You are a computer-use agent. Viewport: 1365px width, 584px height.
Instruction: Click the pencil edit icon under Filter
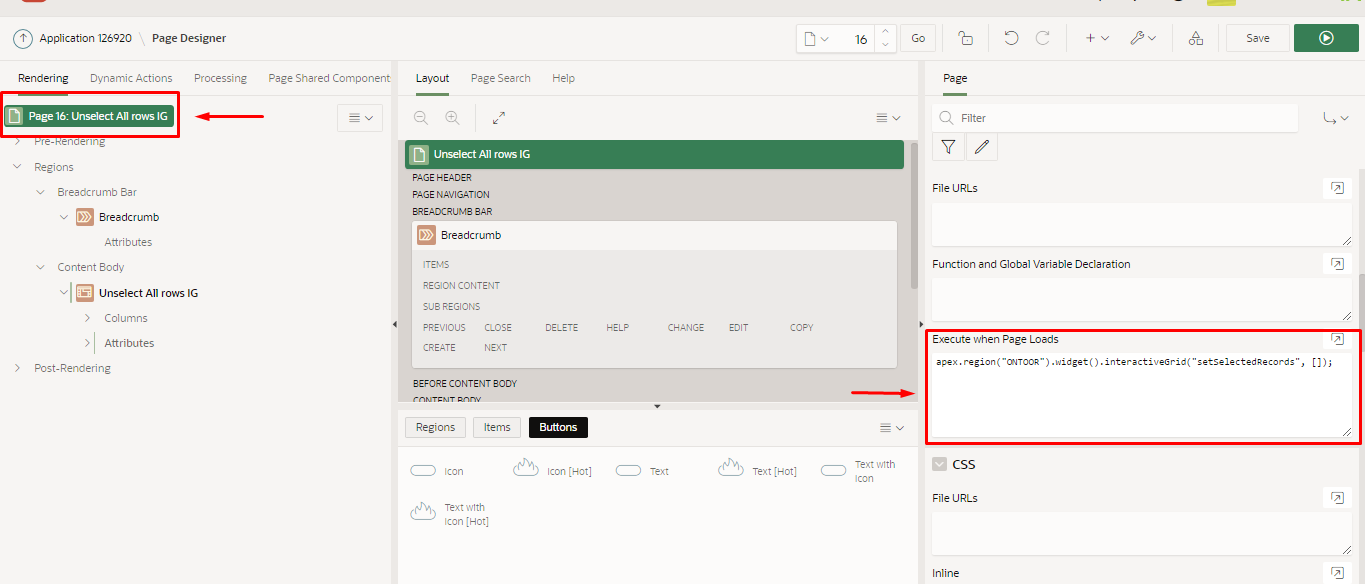[981, 147]
